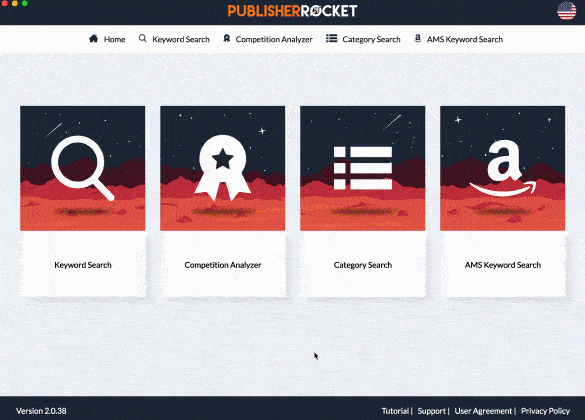Select AMS Keyword Search in top navigation
This screenshot has height=420, width=585.
click(465, 39)
